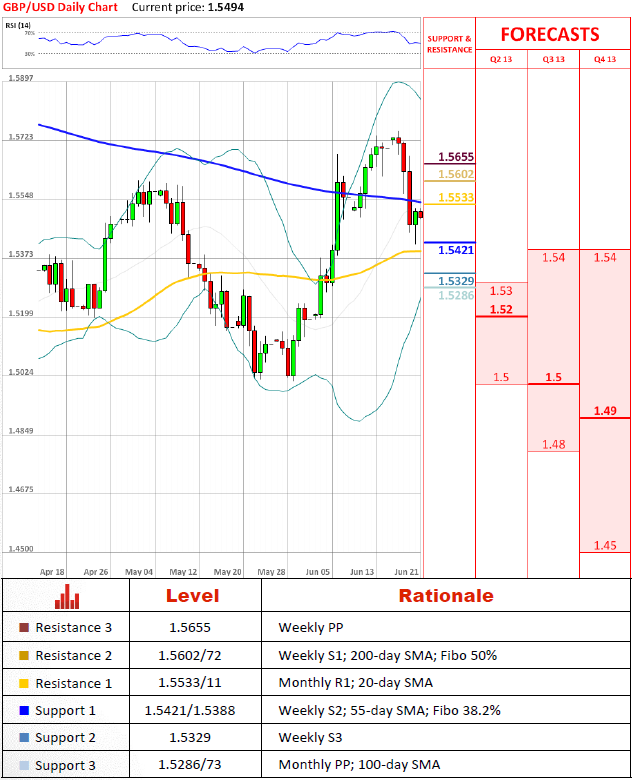The height and width of the screenshot is (780, 633).
Task: Click the 1.5329 support level label
Action: pyautogui.click(x=456, y=281)
